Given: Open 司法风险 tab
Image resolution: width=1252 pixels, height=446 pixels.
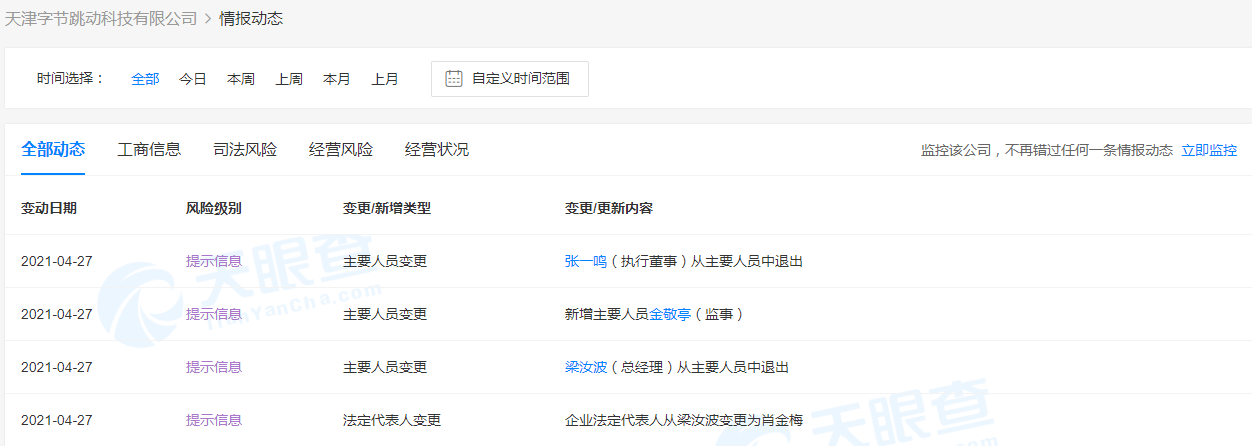Looking at the screenshot, I should coord(245,150).
